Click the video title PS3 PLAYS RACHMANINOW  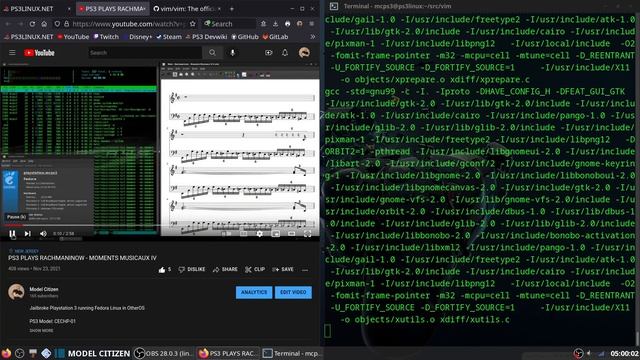82,258
